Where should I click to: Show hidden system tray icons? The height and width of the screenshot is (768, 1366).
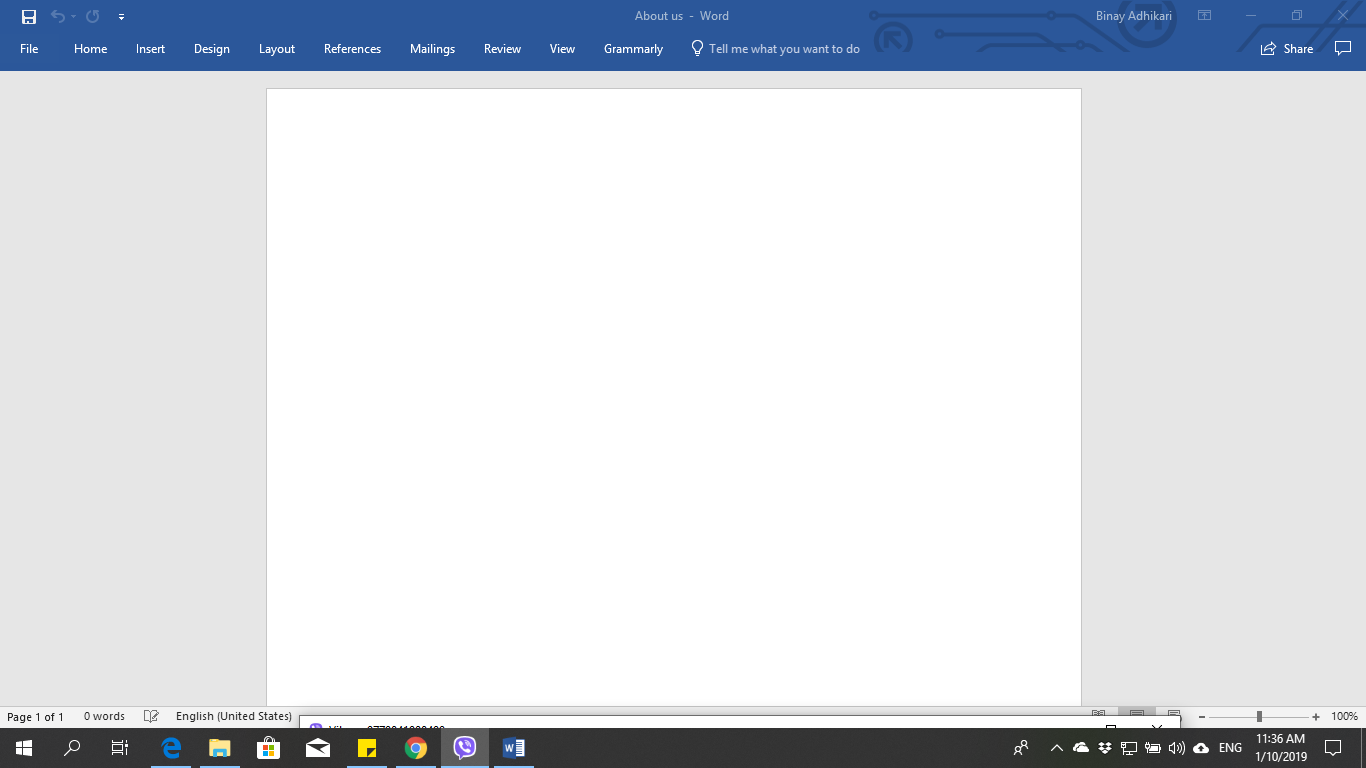pos(1056,748)
